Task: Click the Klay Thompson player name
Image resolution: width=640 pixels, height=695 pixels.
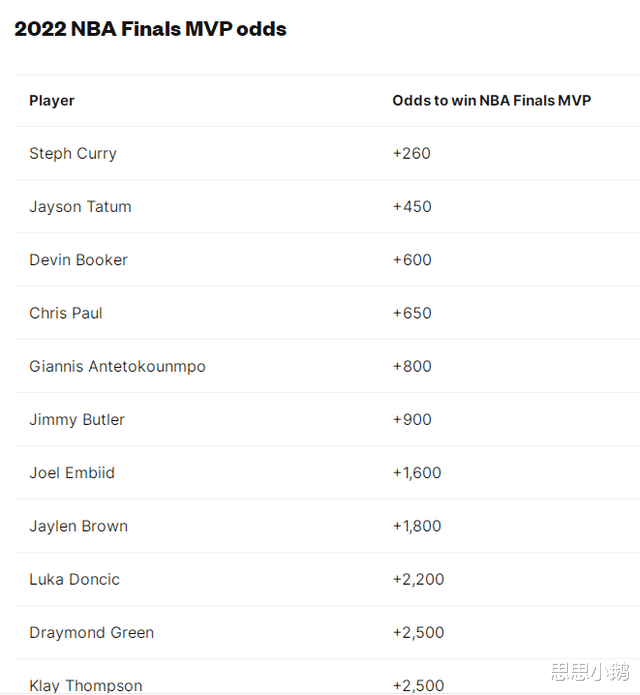Action: 86,685
